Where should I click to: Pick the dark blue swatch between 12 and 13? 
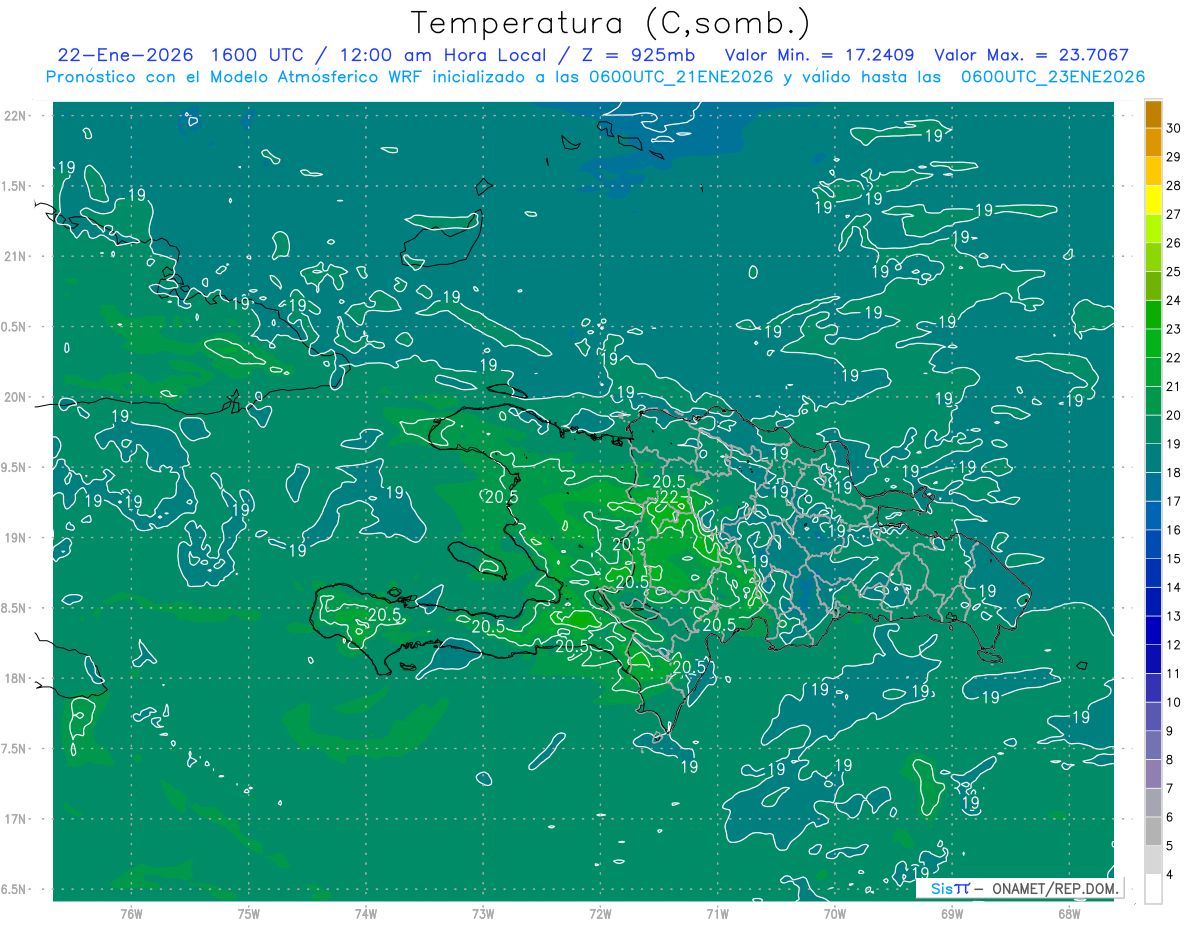pyautogui.click(x=1153, y=632)
